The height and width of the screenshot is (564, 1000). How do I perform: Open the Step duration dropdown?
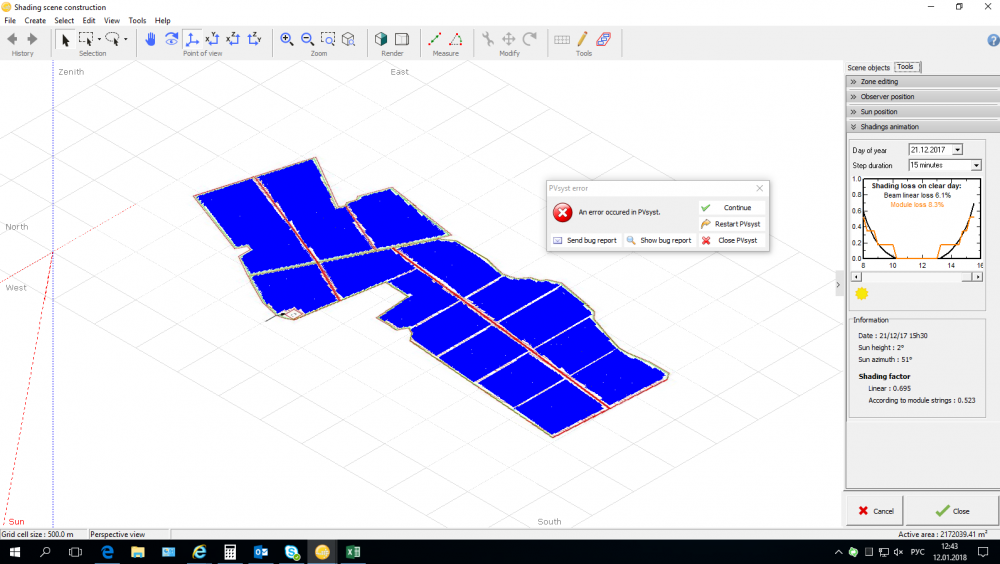tap(976, 165)
